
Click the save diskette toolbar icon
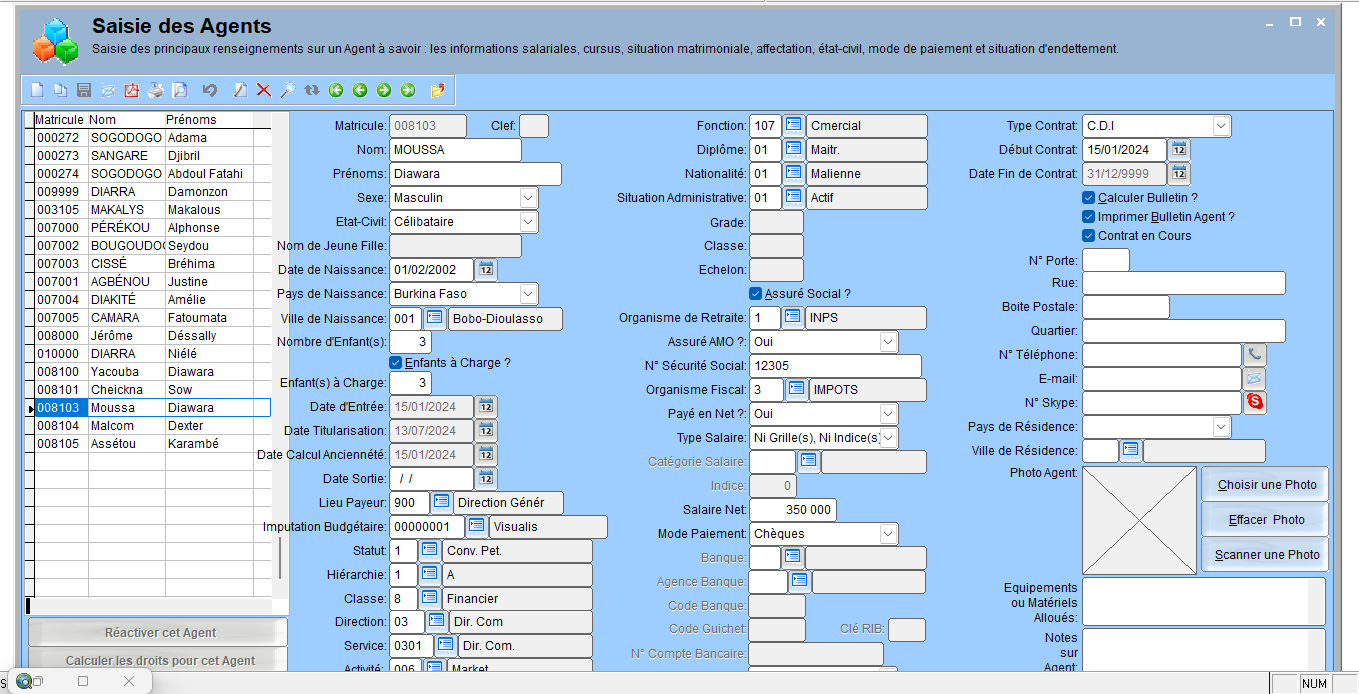point(84,90)
